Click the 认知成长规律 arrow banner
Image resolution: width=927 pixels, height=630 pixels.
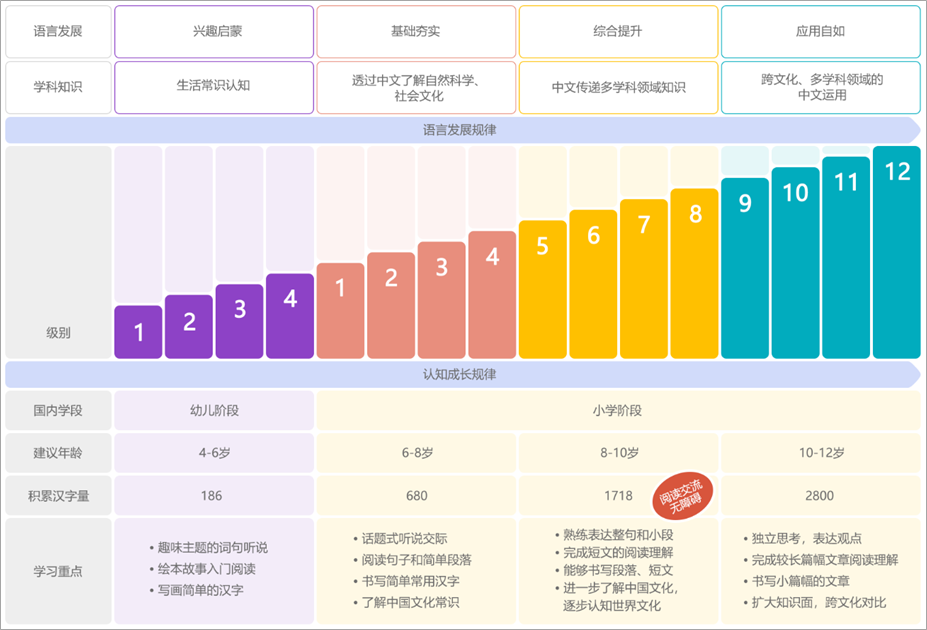463,374
